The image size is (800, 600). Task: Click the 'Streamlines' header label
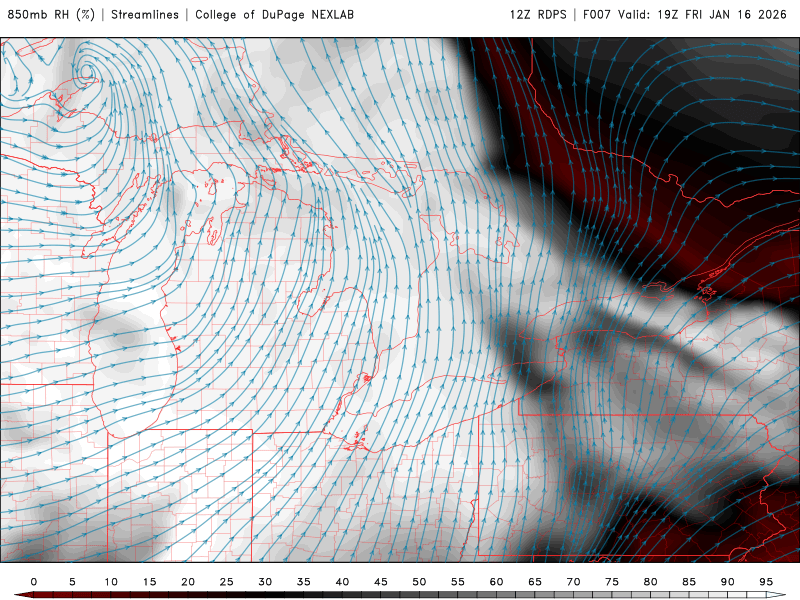(x=145, y=14)
